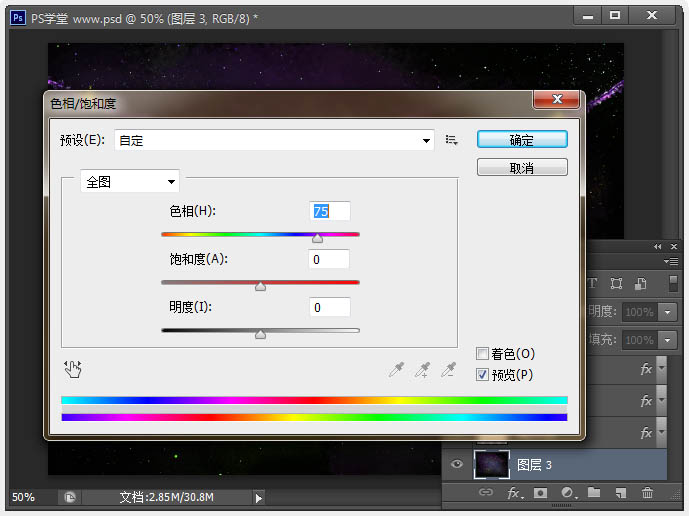689x516 pixels.
Task: Click the Photoshop Ps logo icon
Action: [x=18, y=18]
